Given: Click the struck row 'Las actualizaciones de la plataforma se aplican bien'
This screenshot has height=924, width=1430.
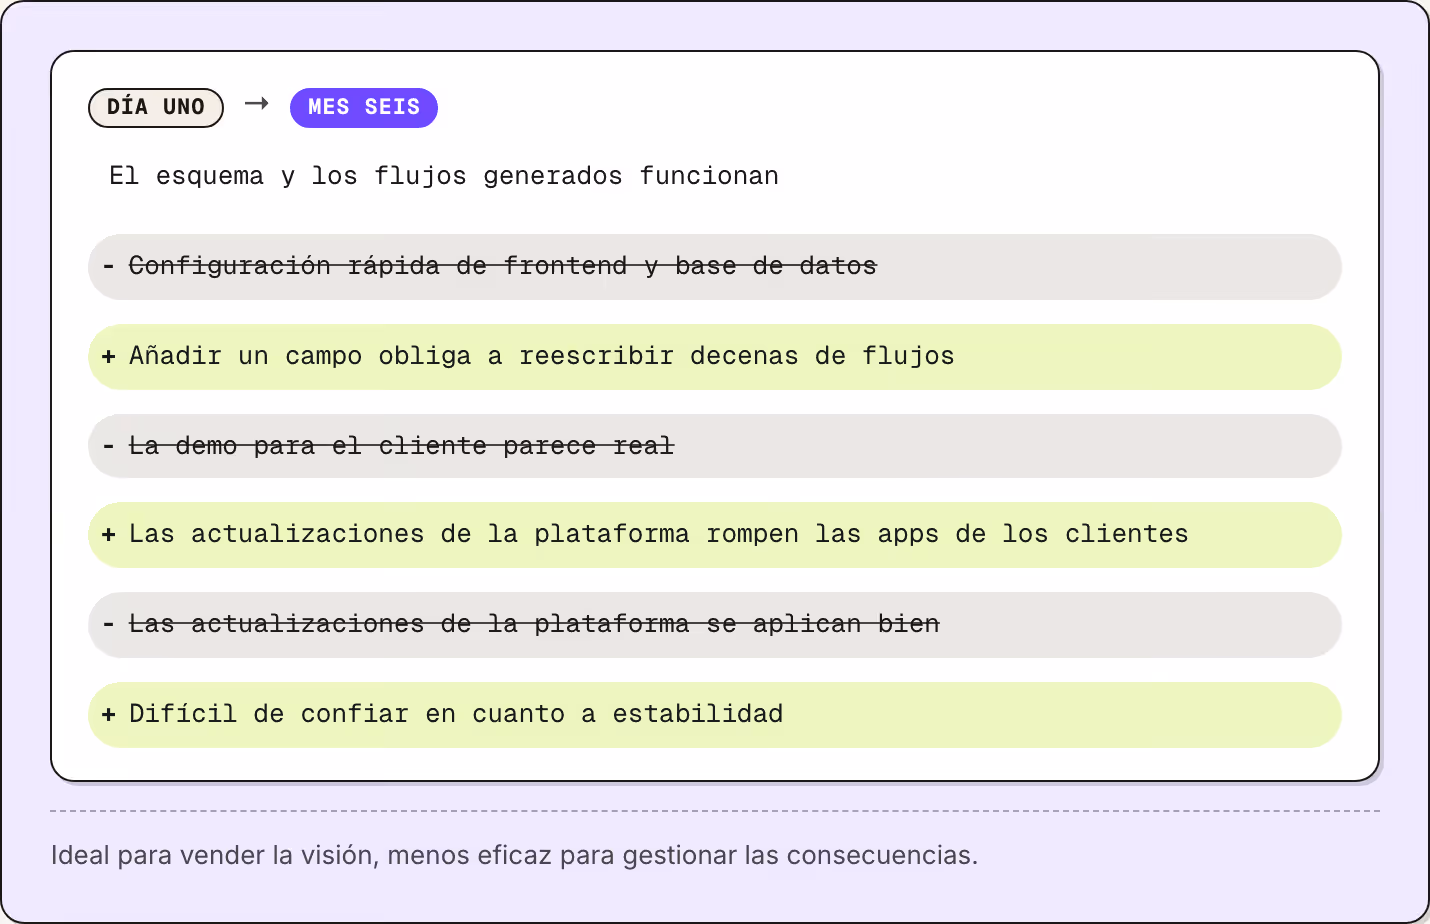Looking at the screenshot, I should click(714, 625).
